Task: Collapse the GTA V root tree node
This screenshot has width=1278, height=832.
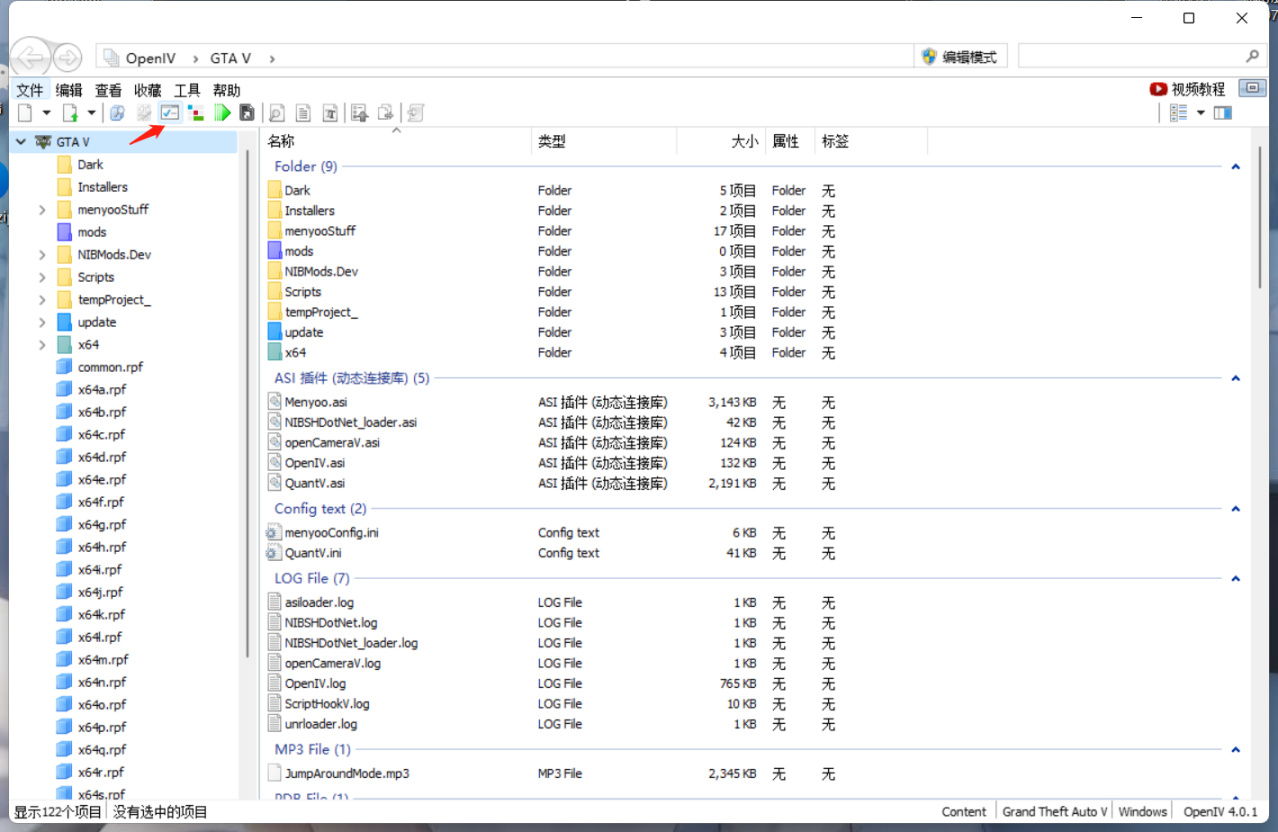Action: (x=21, y=142)
